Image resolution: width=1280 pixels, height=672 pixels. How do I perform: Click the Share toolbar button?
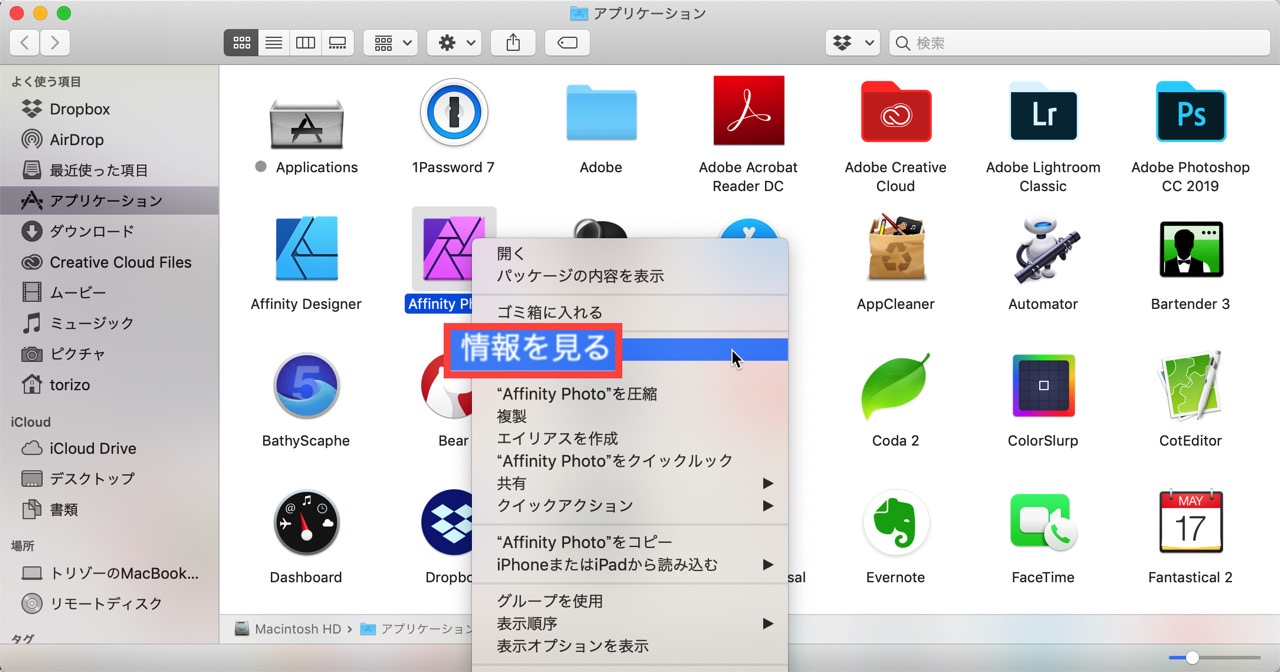click(x=513, y=43)
